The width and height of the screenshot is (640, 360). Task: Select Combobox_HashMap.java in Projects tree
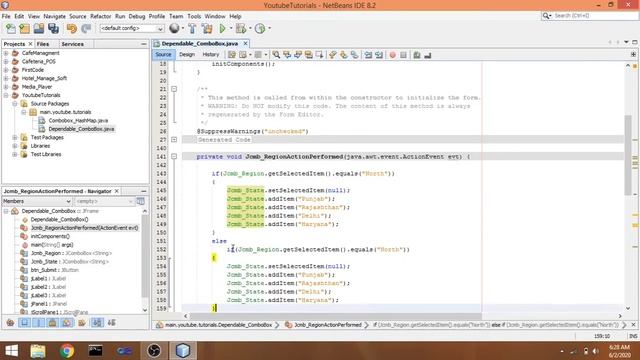(x=78, y=120)
